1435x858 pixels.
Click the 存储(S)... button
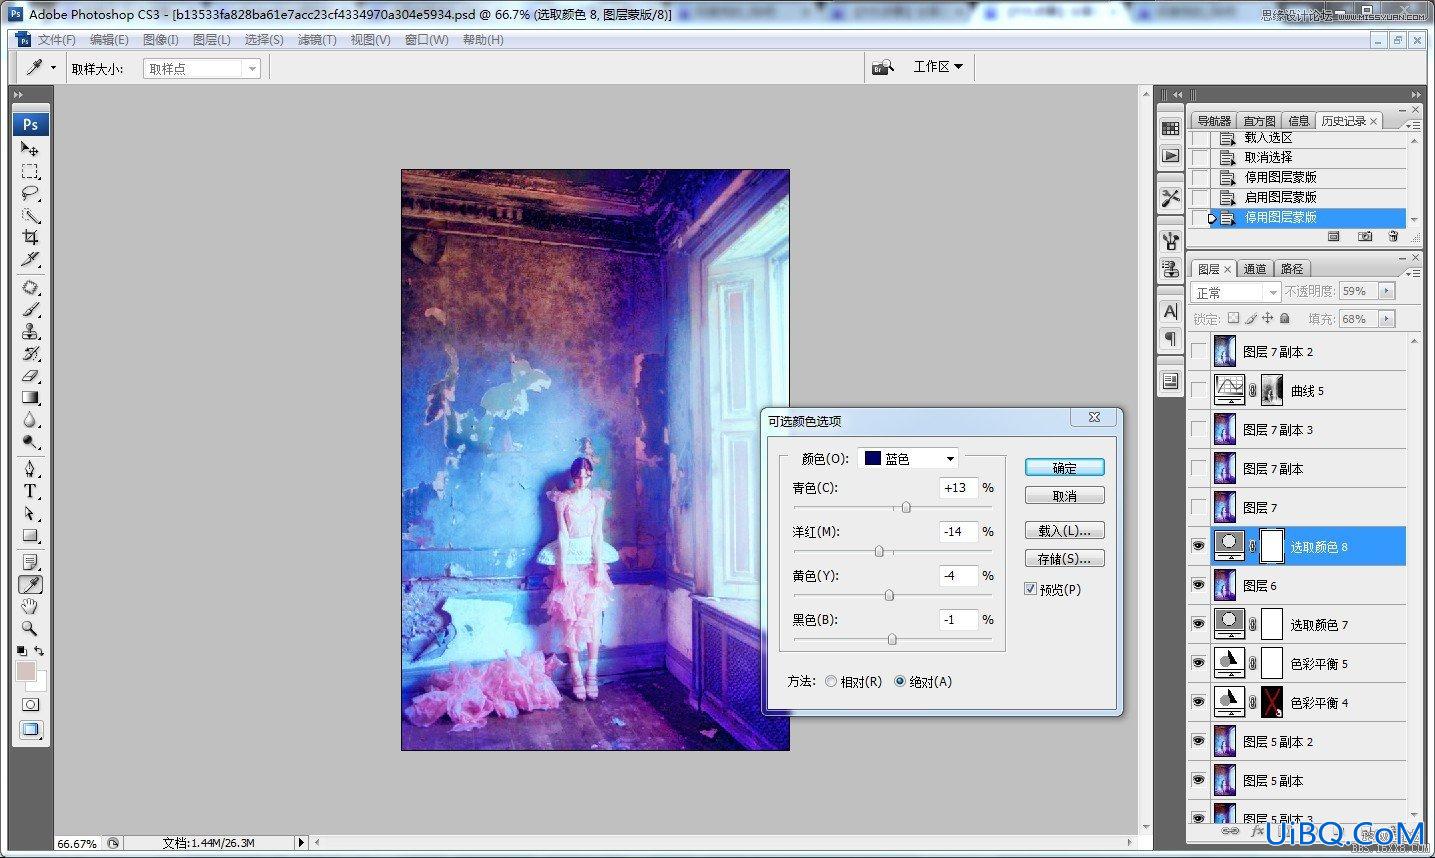1065,559
